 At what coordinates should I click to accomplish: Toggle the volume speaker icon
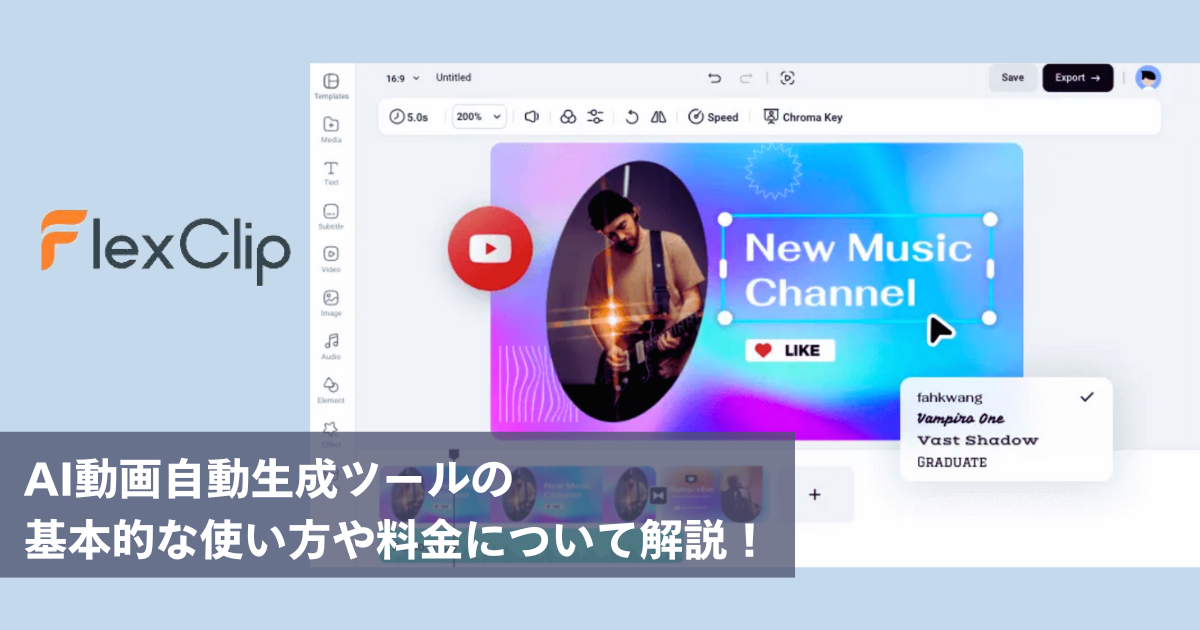pos(532,117)
